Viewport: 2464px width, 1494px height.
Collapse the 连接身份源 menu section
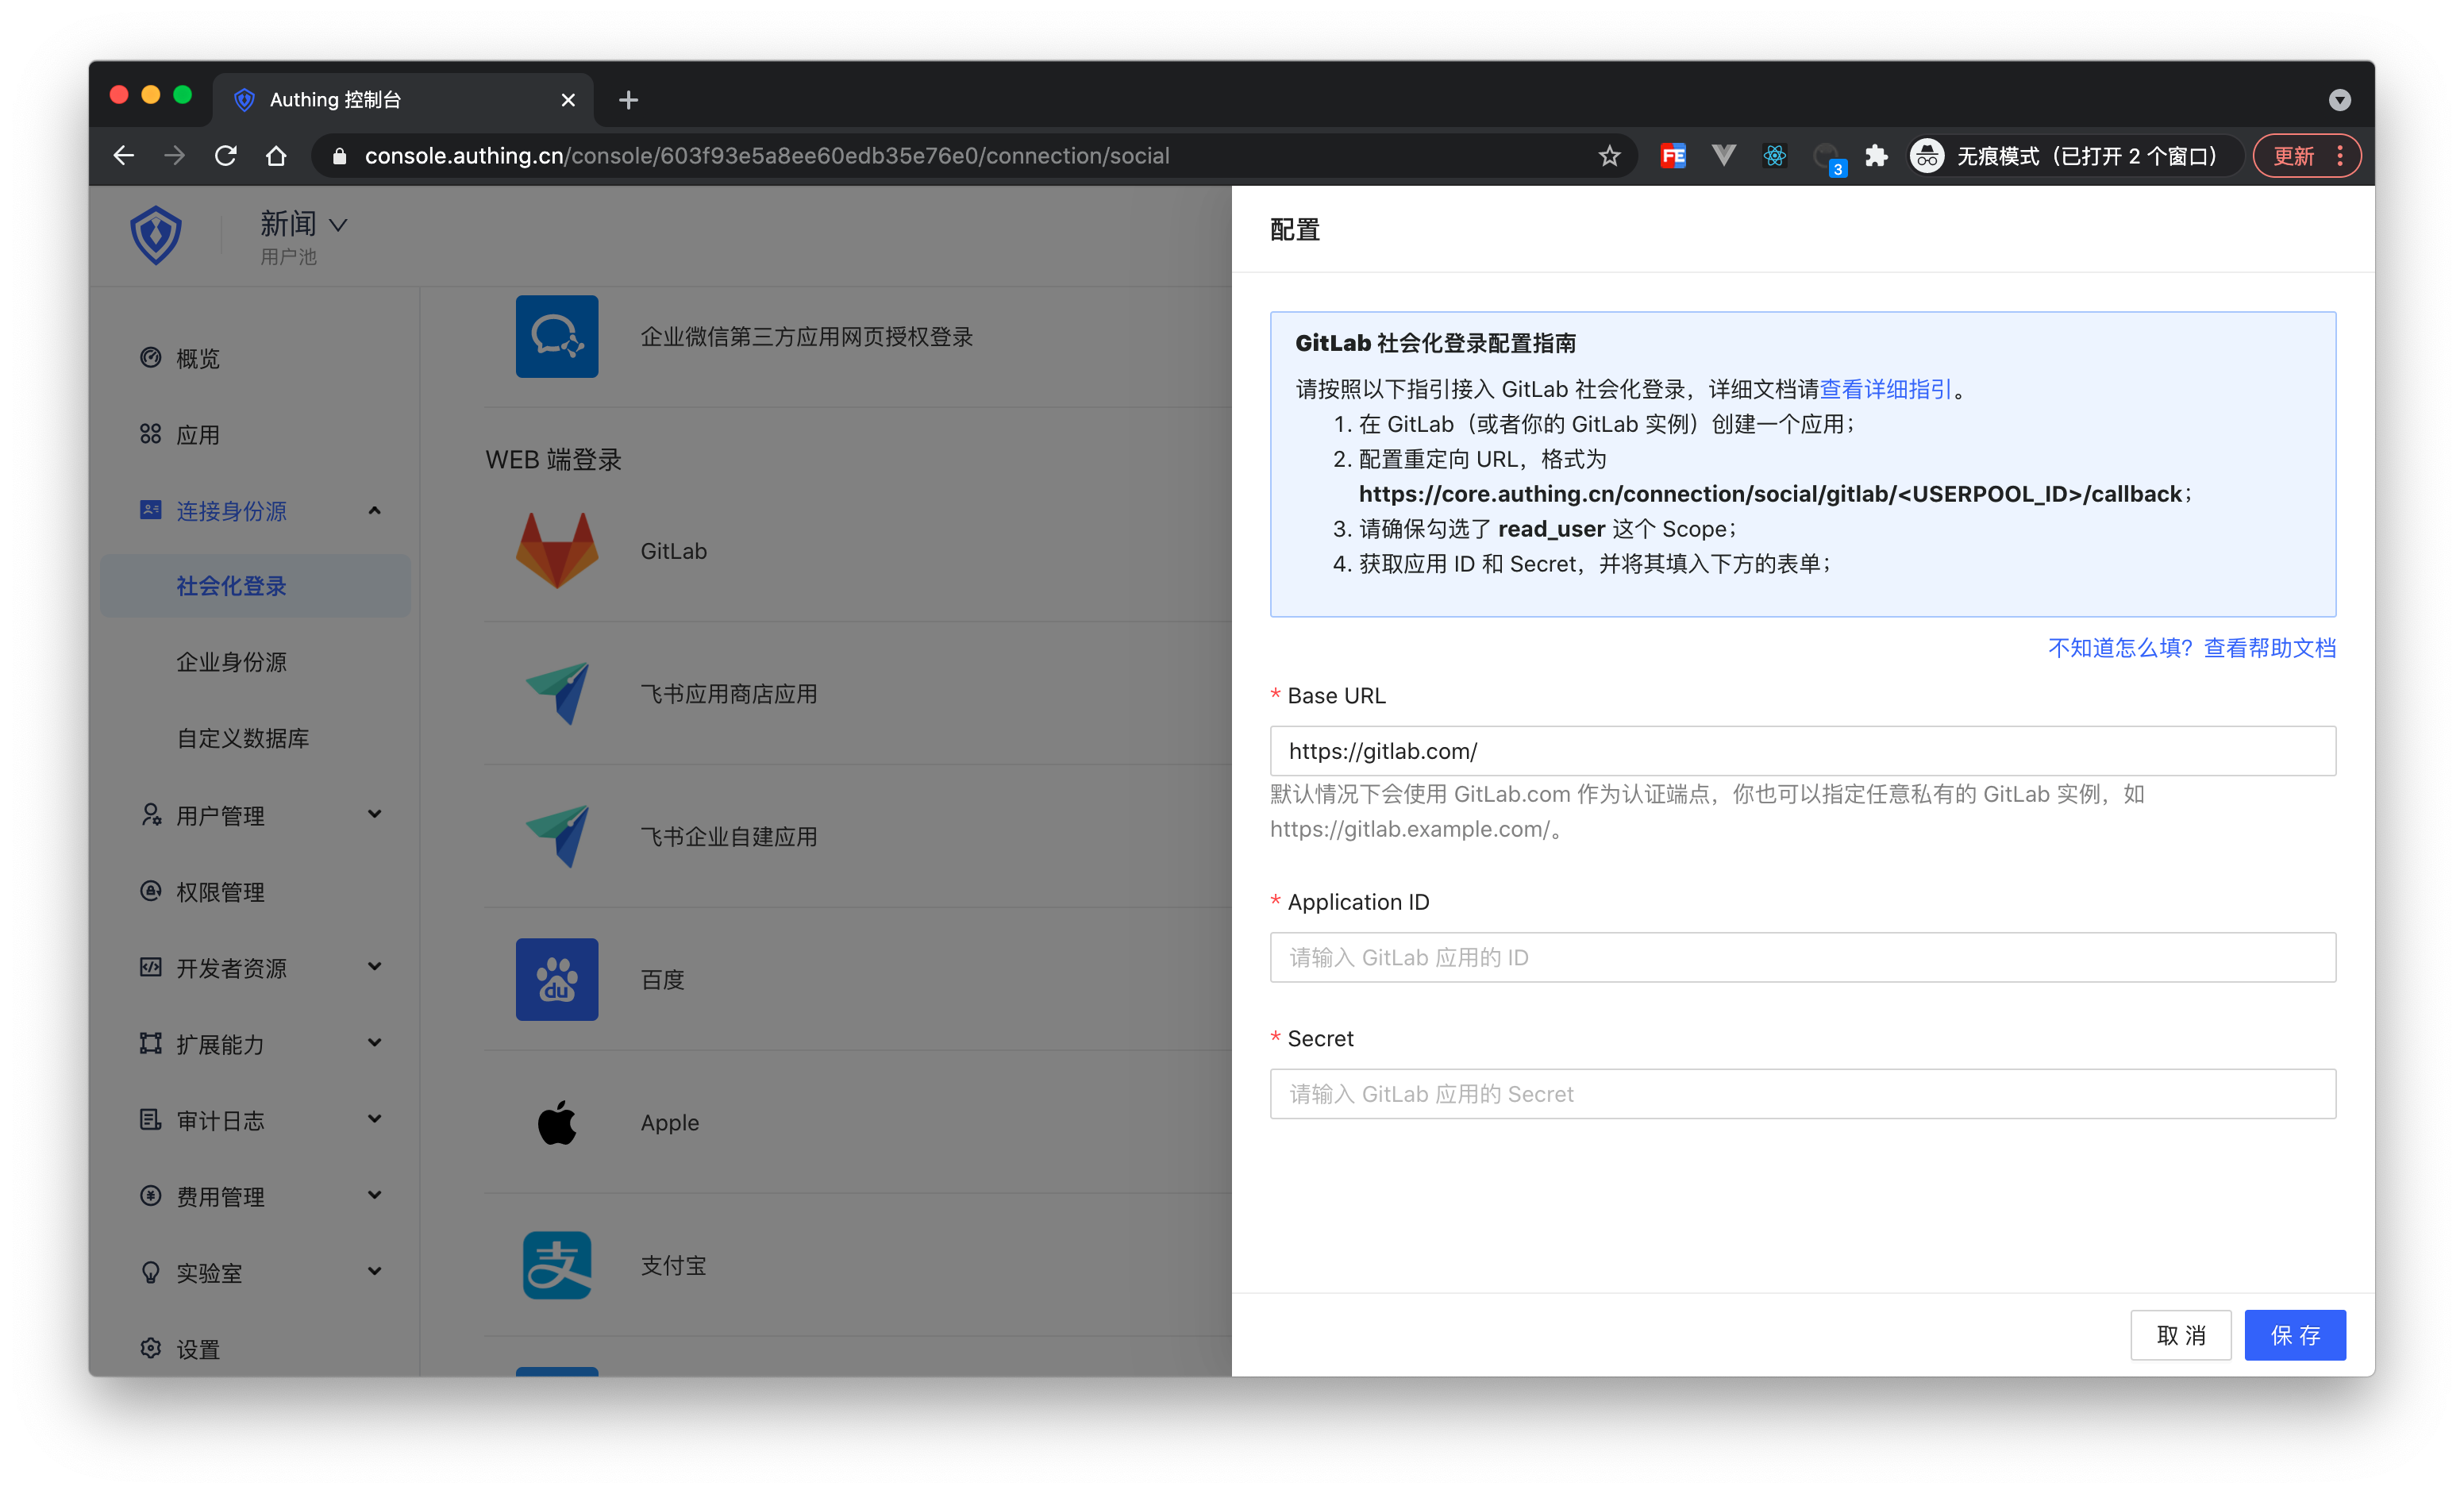pyautogui.click(x=374, y=511)
